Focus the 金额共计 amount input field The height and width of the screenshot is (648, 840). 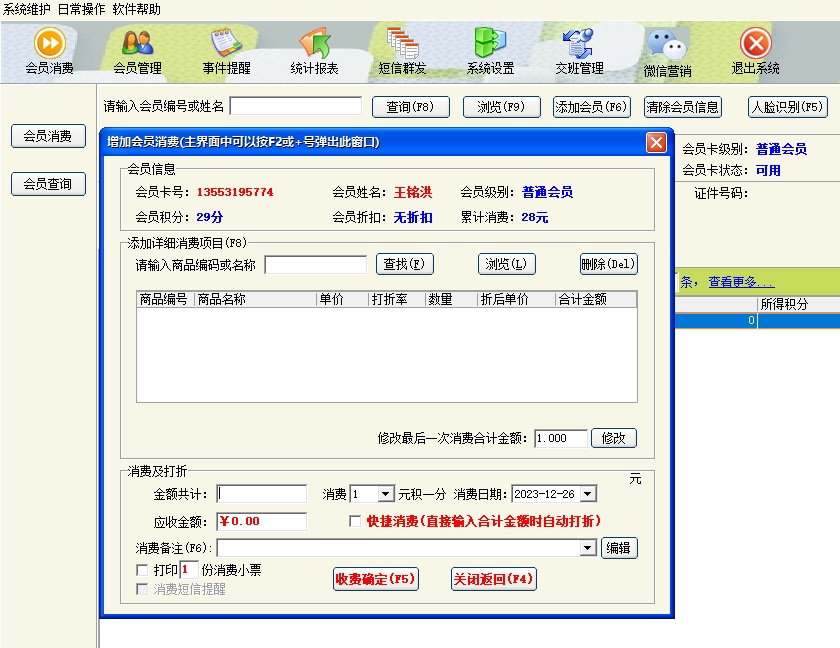(261, 494)
